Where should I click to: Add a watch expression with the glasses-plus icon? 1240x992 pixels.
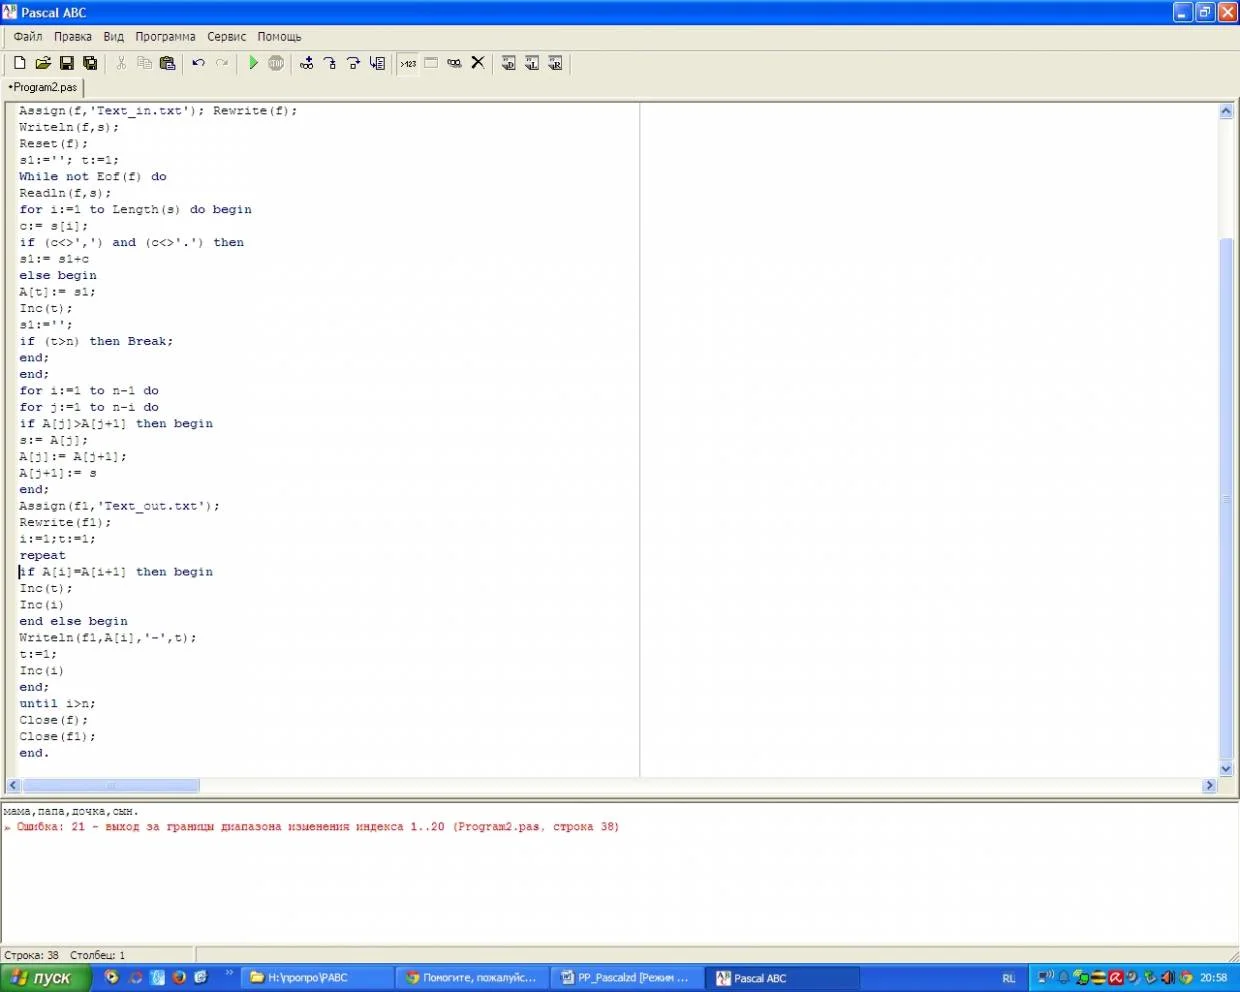coord(307,63)
